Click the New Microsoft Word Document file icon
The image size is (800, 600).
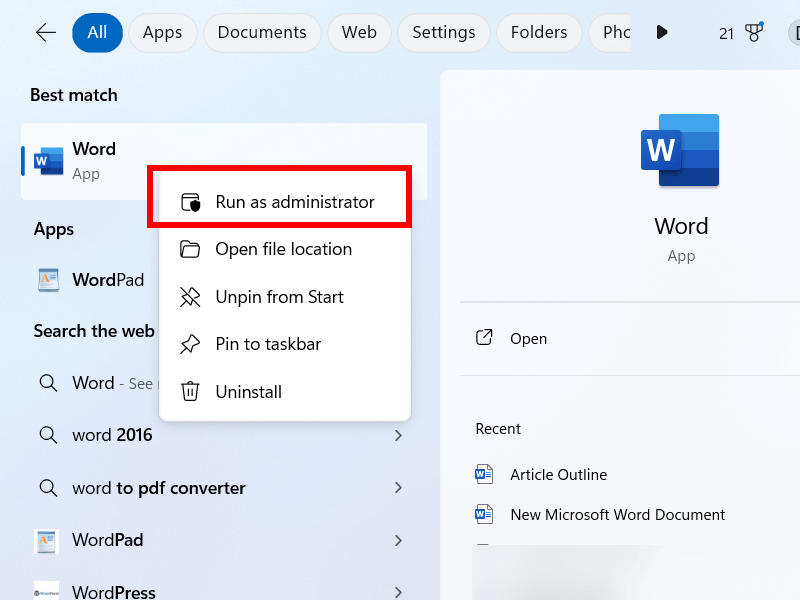click(484, 515)
